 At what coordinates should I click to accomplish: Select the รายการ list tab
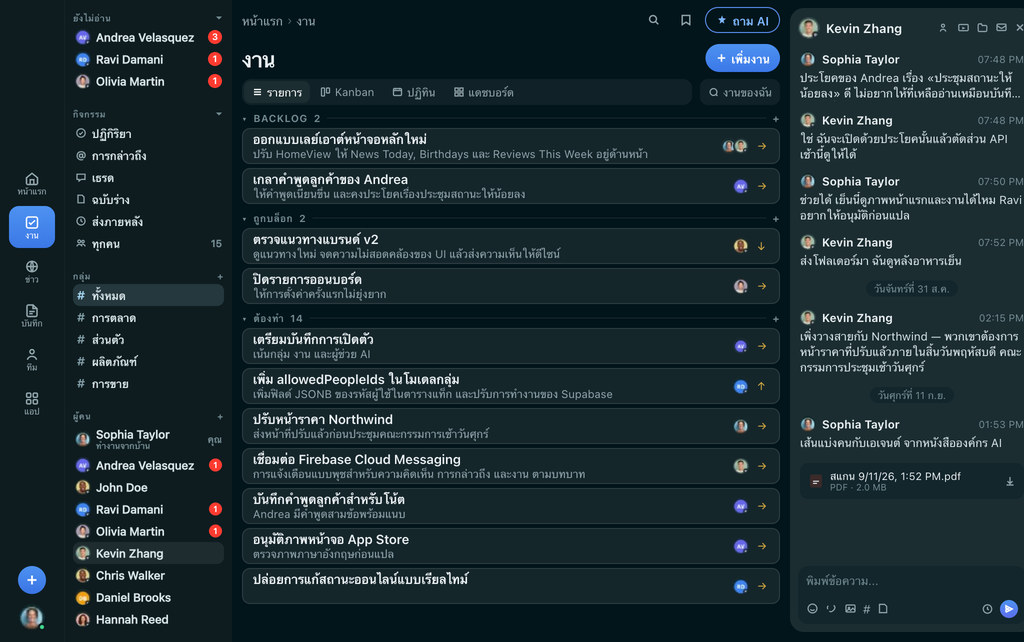point(278,93)
